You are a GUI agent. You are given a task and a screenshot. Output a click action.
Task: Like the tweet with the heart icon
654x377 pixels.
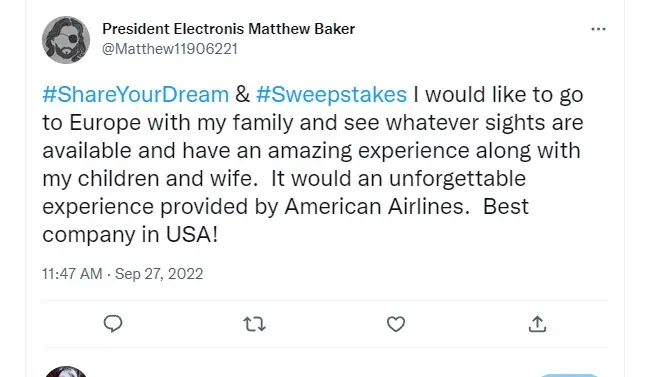pyautogui.click(x=396, y=324)
